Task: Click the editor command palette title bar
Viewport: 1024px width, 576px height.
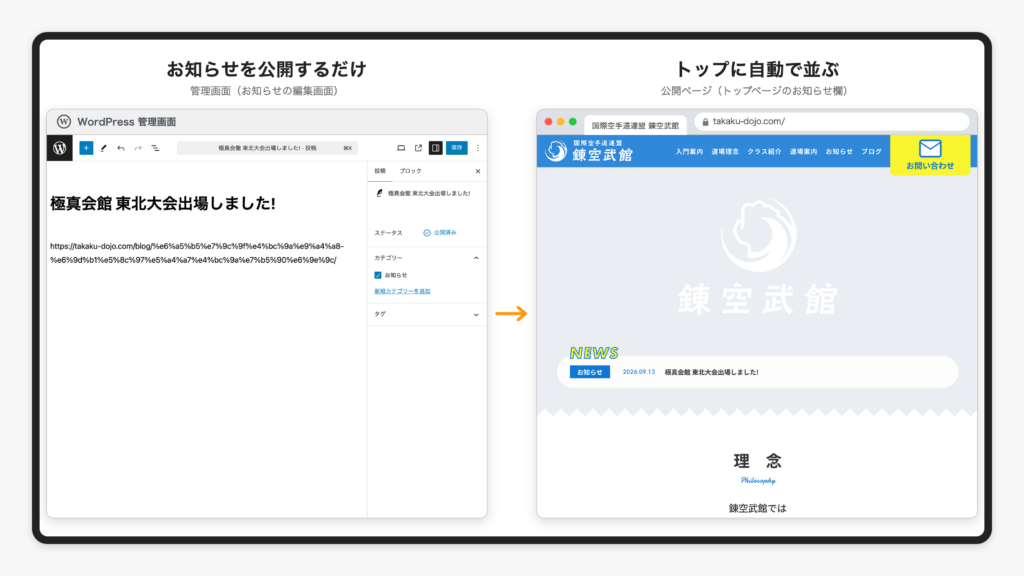Action: coord(267,148)
